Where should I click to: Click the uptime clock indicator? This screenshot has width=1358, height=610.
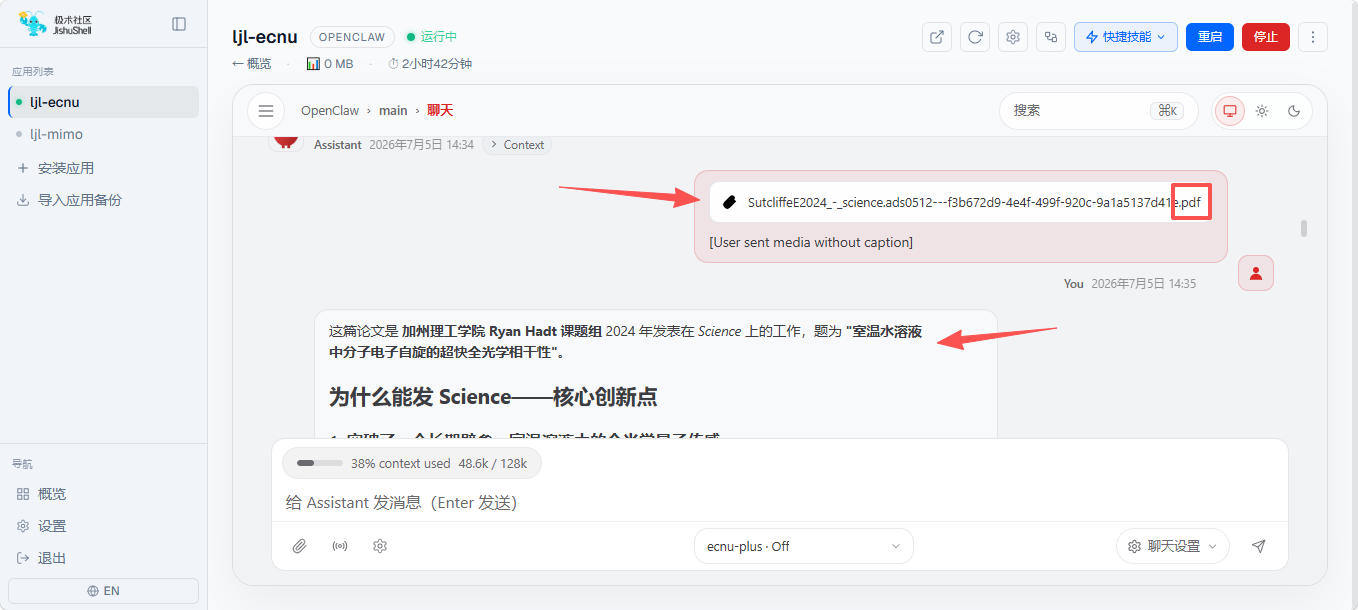coord(430,64)
